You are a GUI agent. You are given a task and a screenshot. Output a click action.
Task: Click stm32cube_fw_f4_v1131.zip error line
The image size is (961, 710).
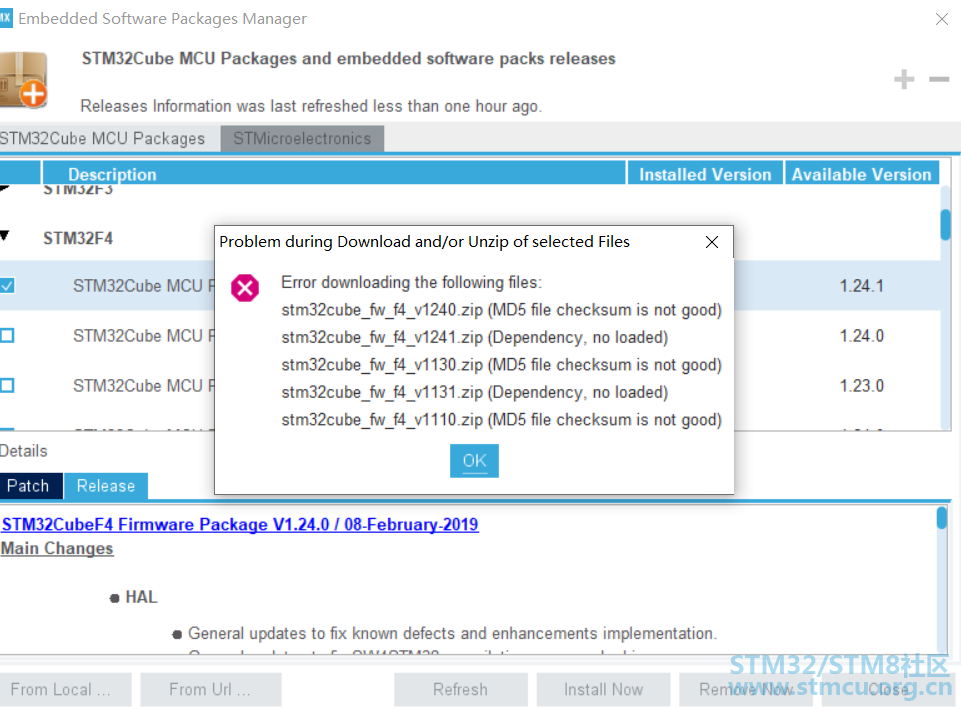click(x=474, y=392)
